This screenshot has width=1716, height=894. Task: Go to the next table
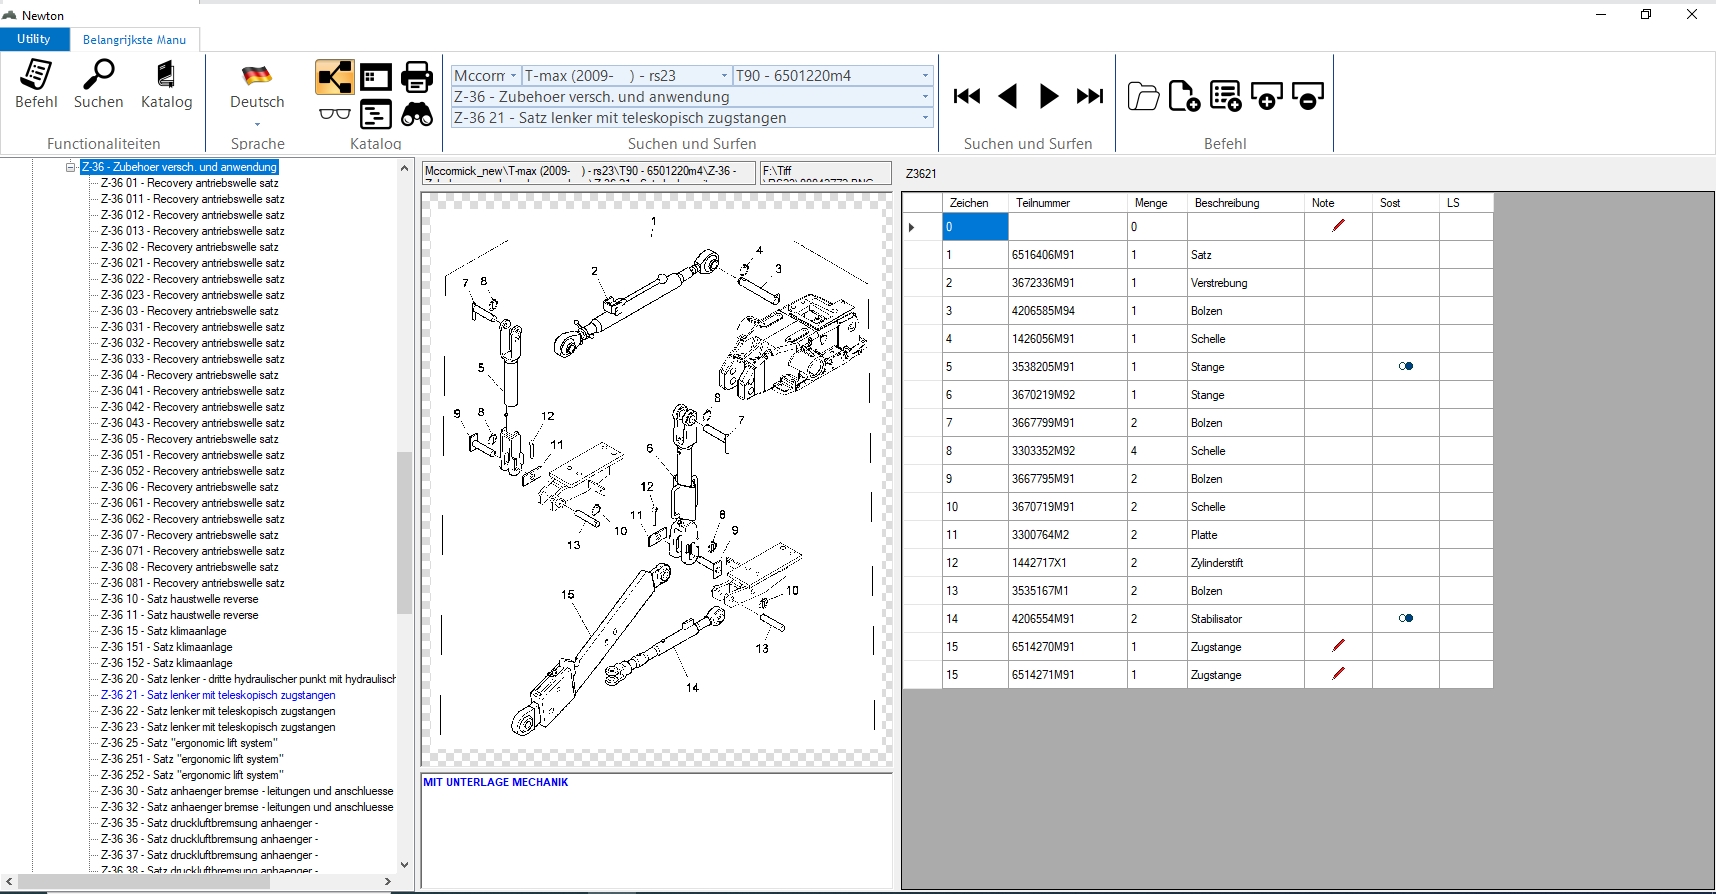1049,96
